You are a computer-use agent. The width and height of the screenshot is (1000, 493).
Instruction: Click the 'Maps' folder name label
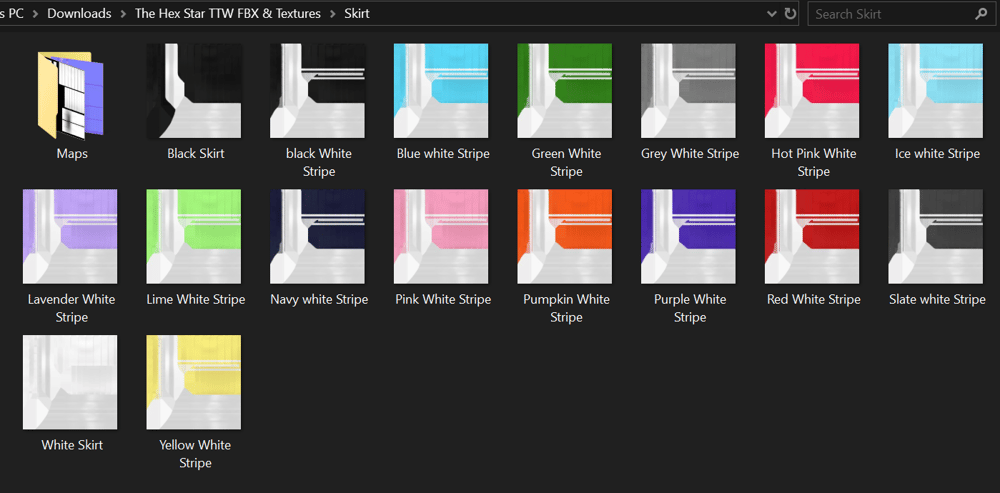[72, 154]
